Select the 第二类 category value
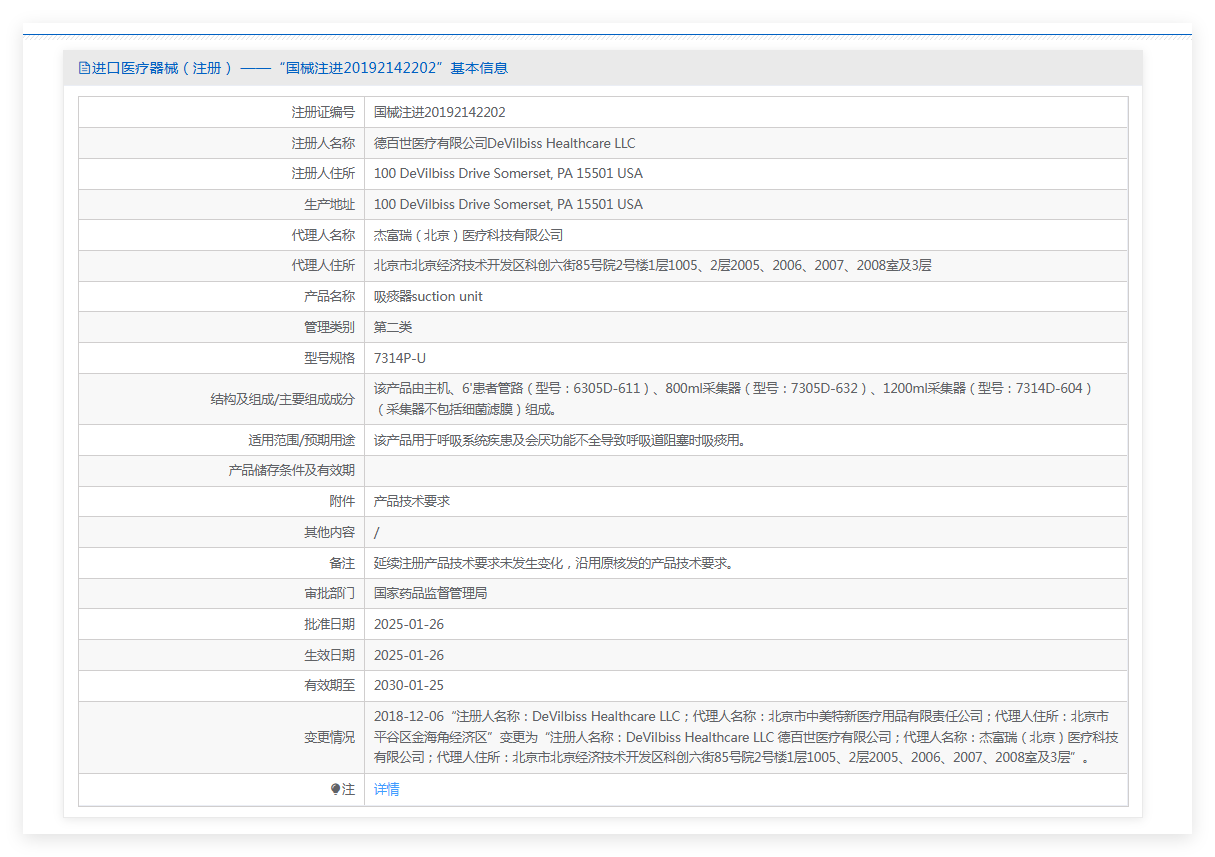The height and width of the screenshot is (857, 1215). 393,327
